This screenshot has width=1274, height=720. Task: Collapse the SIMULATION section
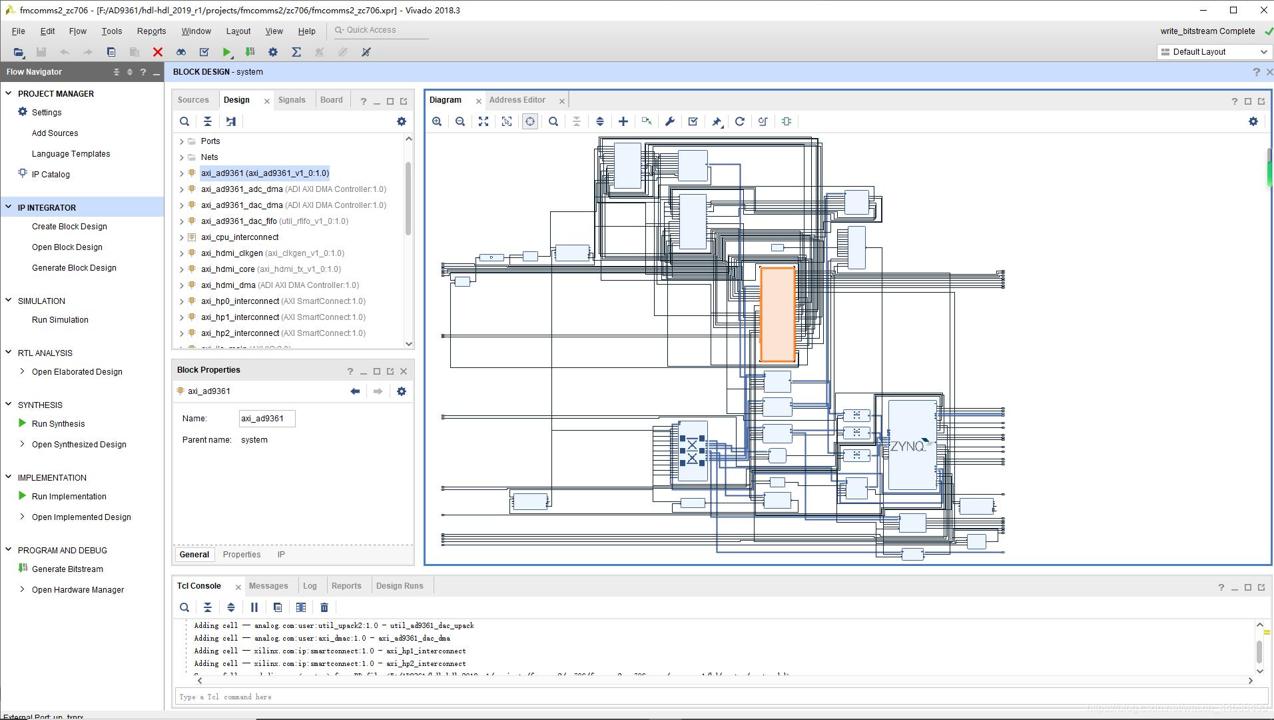click(9, 300)
